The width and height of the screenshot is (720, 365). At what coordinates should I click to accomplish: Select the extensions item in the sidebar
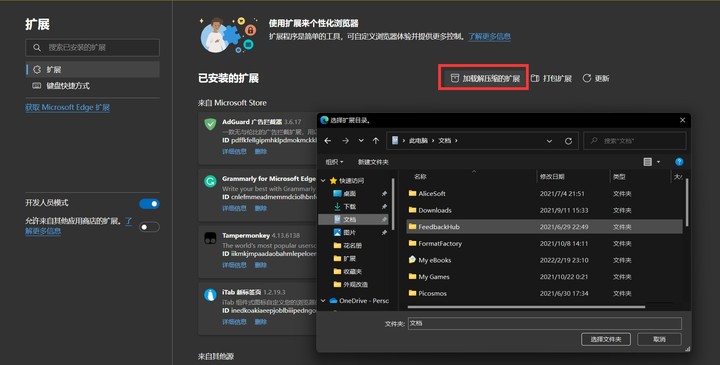point(92,69)
